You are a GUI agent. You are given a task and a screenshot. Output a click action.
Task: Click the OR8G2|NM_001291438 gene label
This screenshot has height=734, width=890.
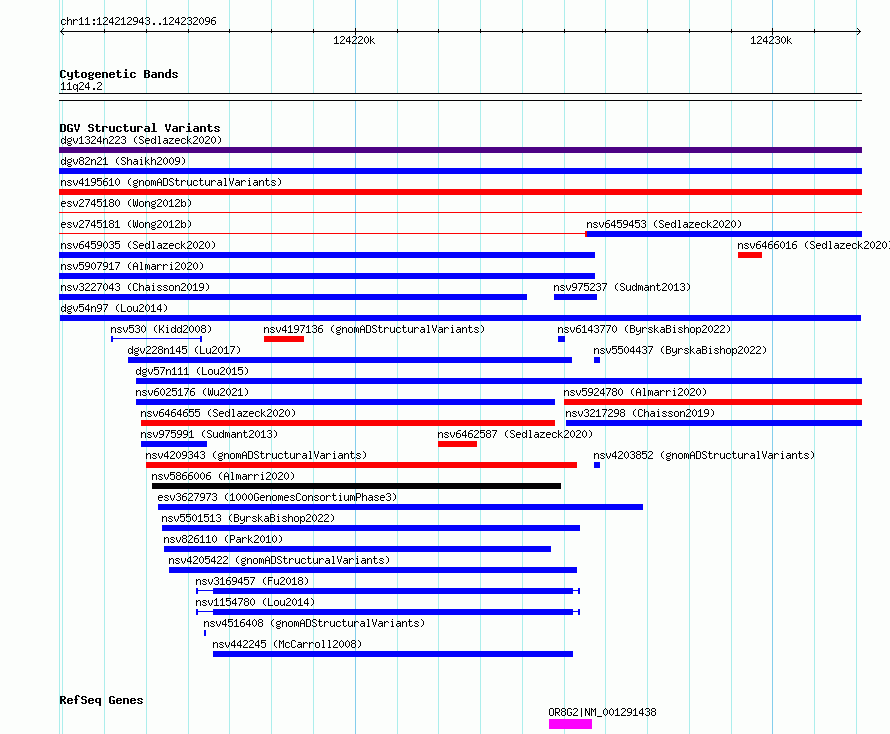coord(602,712)
